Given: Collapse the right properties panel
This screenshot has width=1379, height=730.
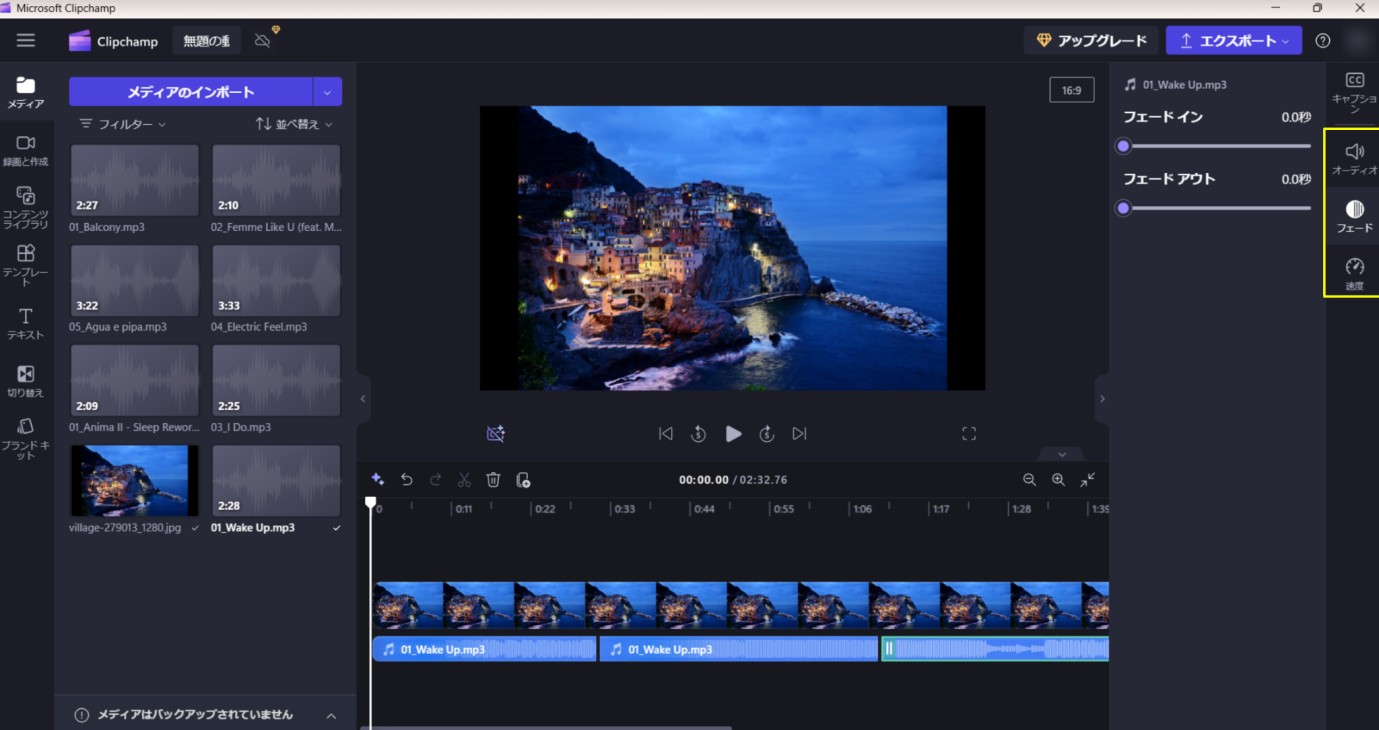Looking at the screenshot, I should coord(1102,398).
